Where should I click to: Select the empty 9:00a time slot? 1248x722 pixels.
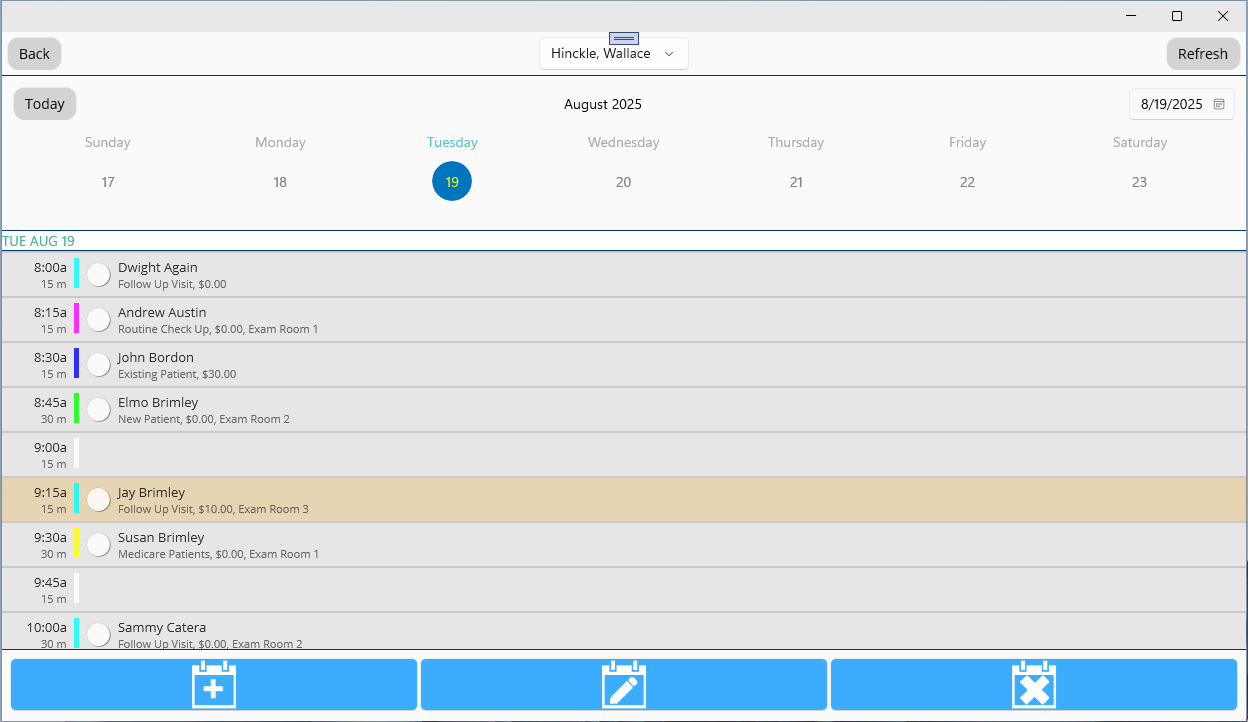624,455
